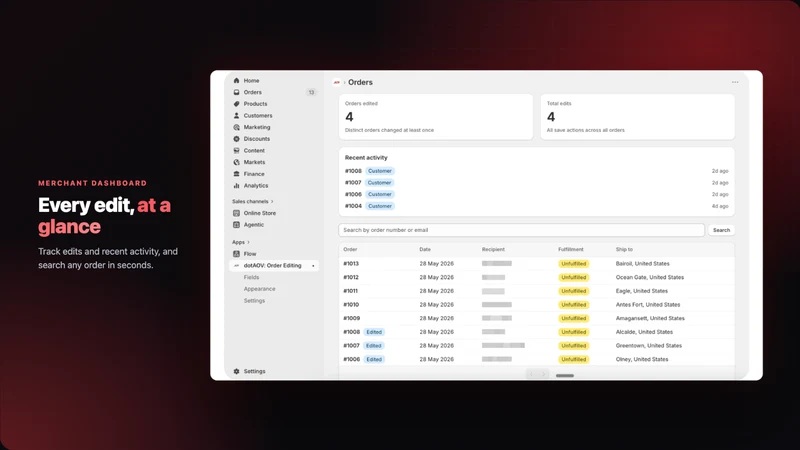
Task: Click the Recipient column header
Action: coord(493,249)
